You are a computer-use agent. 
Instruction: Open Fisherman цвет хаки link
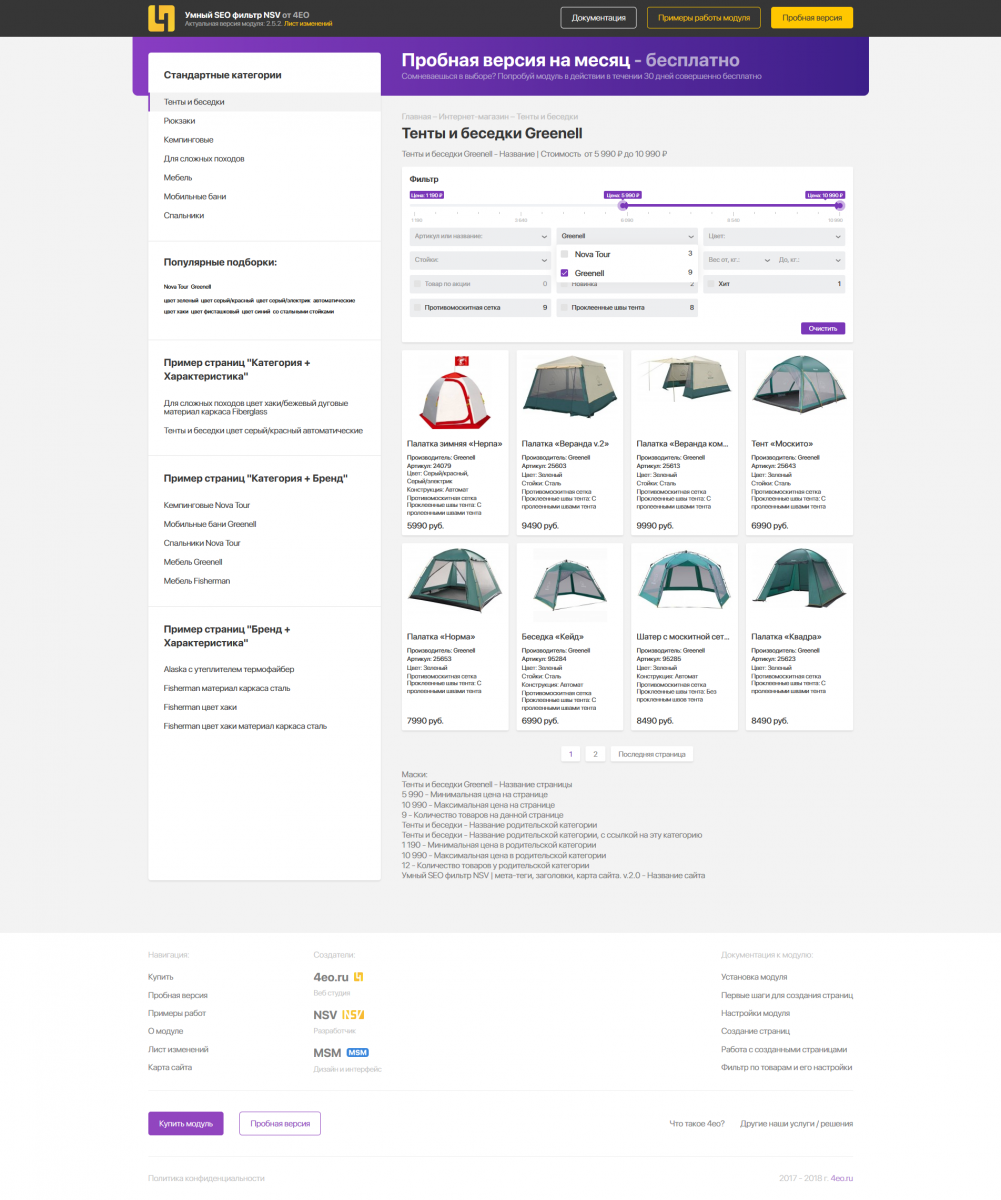coord(200,707)
